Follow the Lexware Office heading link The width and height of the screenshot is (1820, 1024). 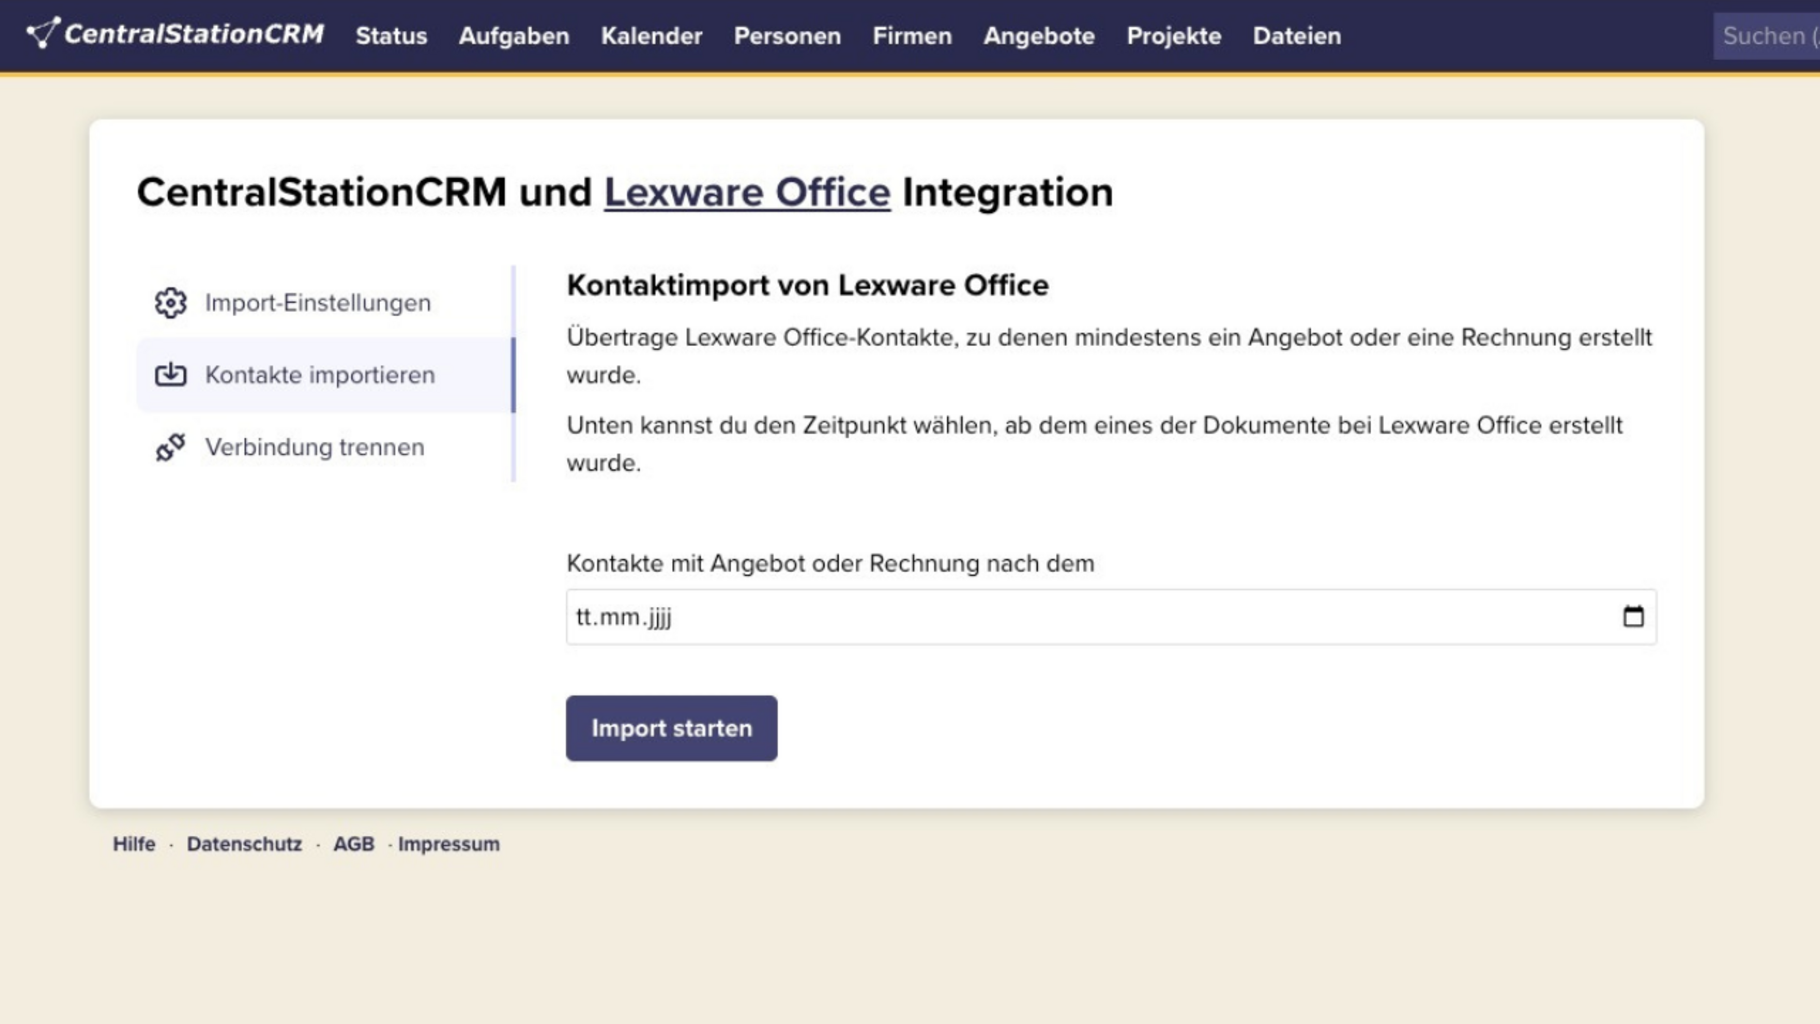click(x=746, y=192)
